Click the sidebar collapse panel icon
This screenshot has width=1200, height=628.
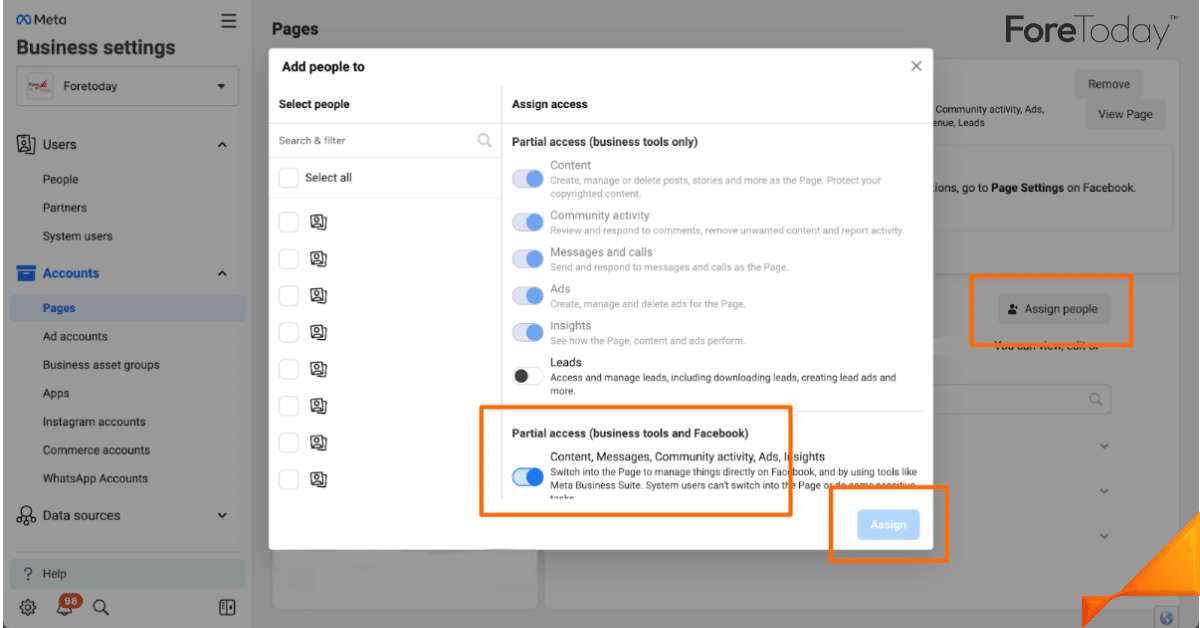227,607
